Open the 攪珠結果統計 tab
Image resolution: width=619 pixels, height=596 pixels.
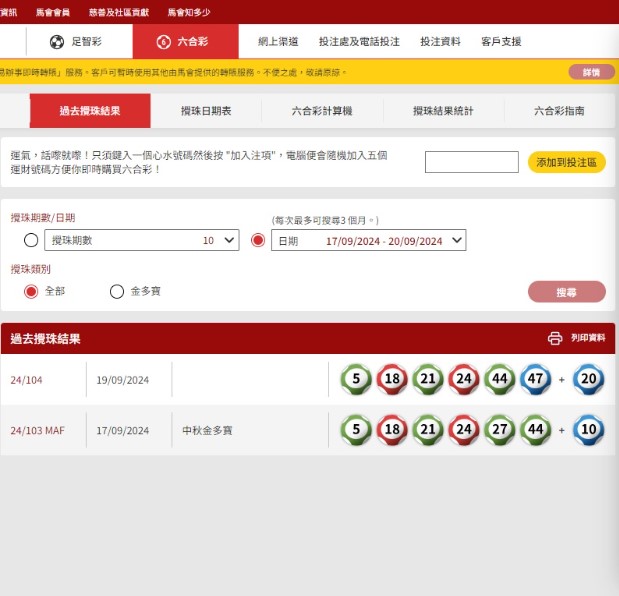click(x=443, y=111)
